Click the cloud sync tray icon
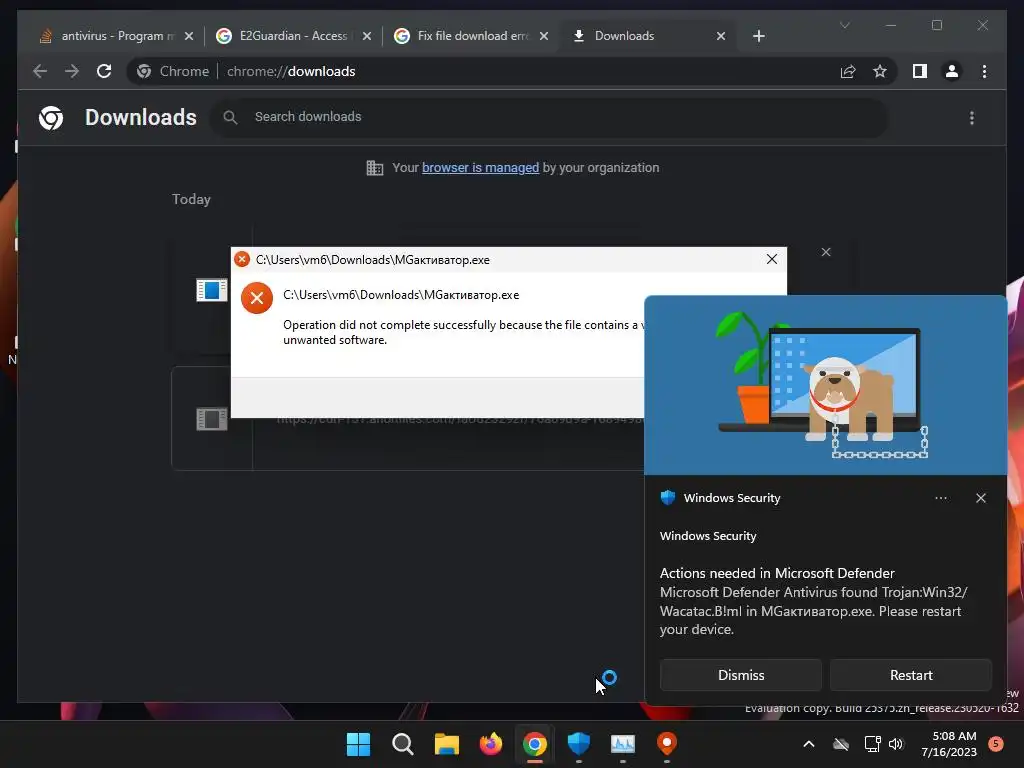1024x768 pixels. tap(840, 744)
